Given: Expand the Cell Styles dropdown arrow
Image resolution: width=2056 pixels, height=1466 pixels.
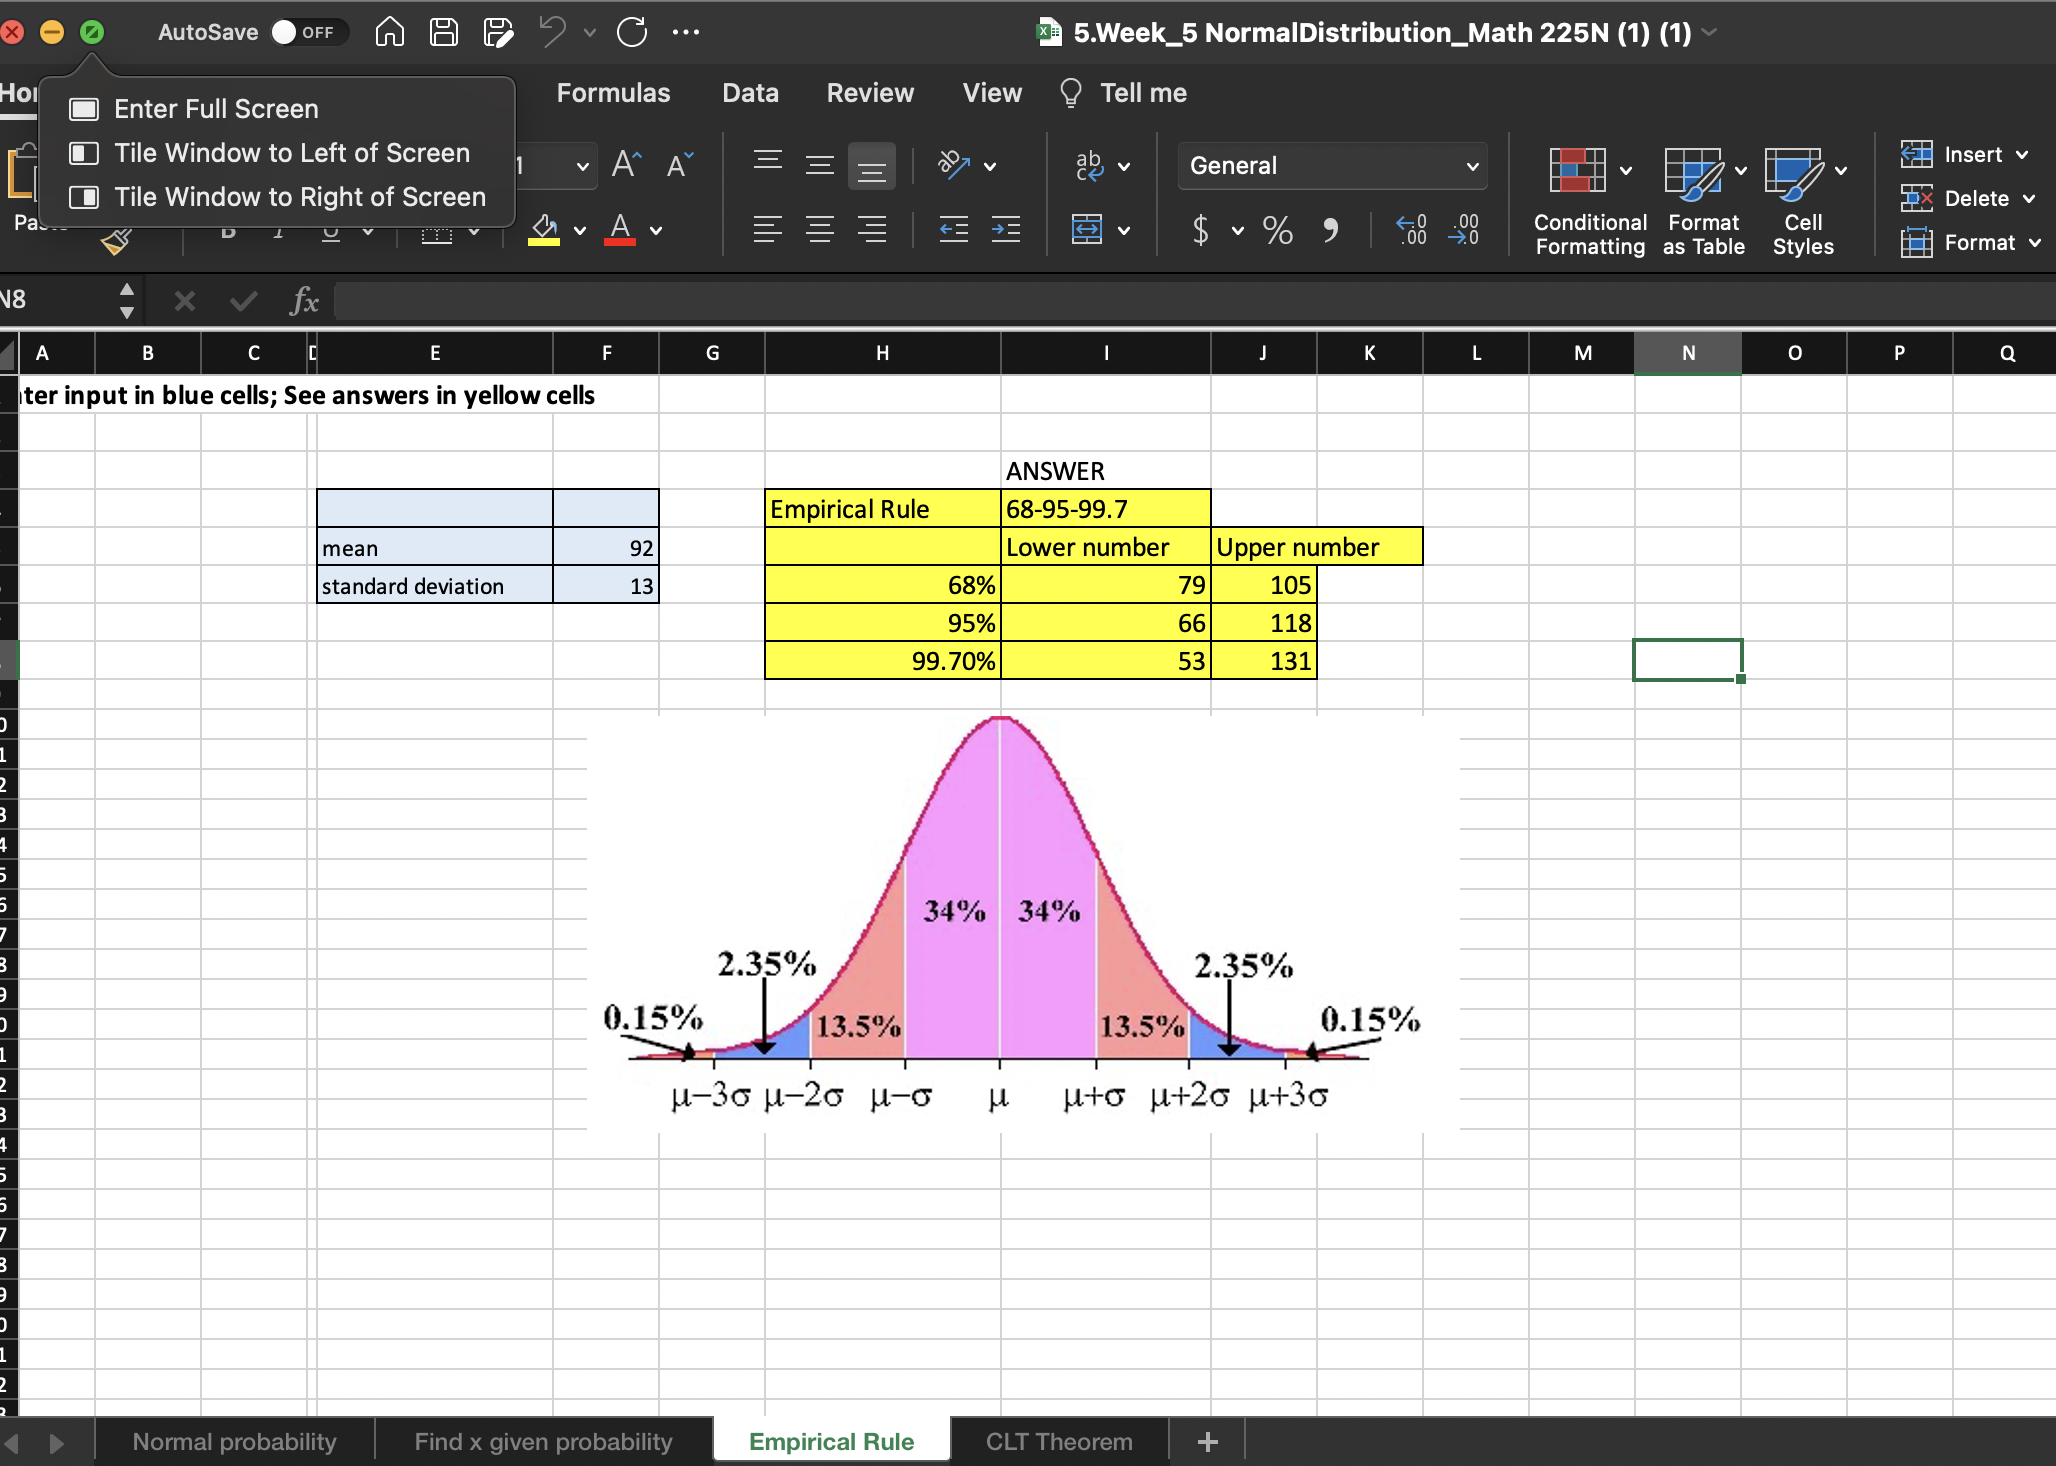Looking at the screenshot, I should [x=1841, y=170].
